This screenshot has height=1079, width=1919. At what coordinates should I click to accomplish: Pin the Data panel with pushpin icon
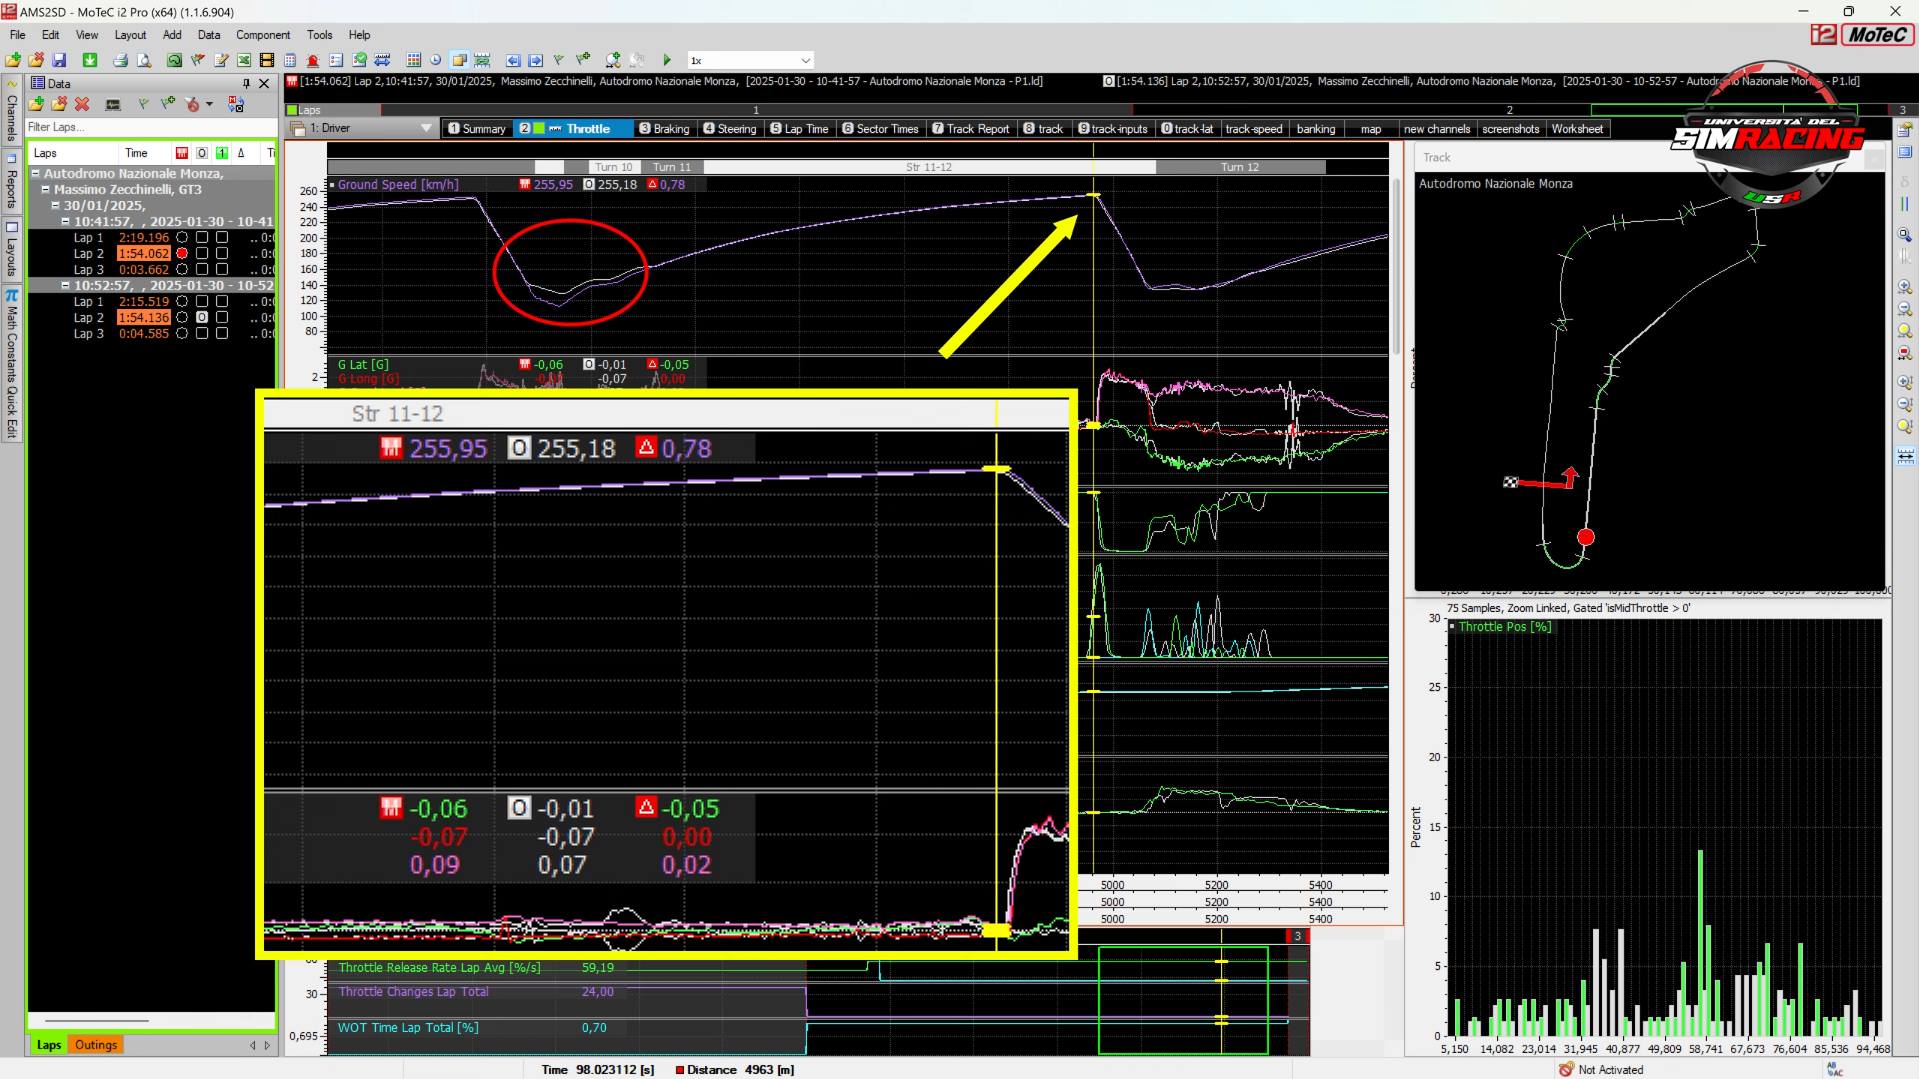[246, 84]
